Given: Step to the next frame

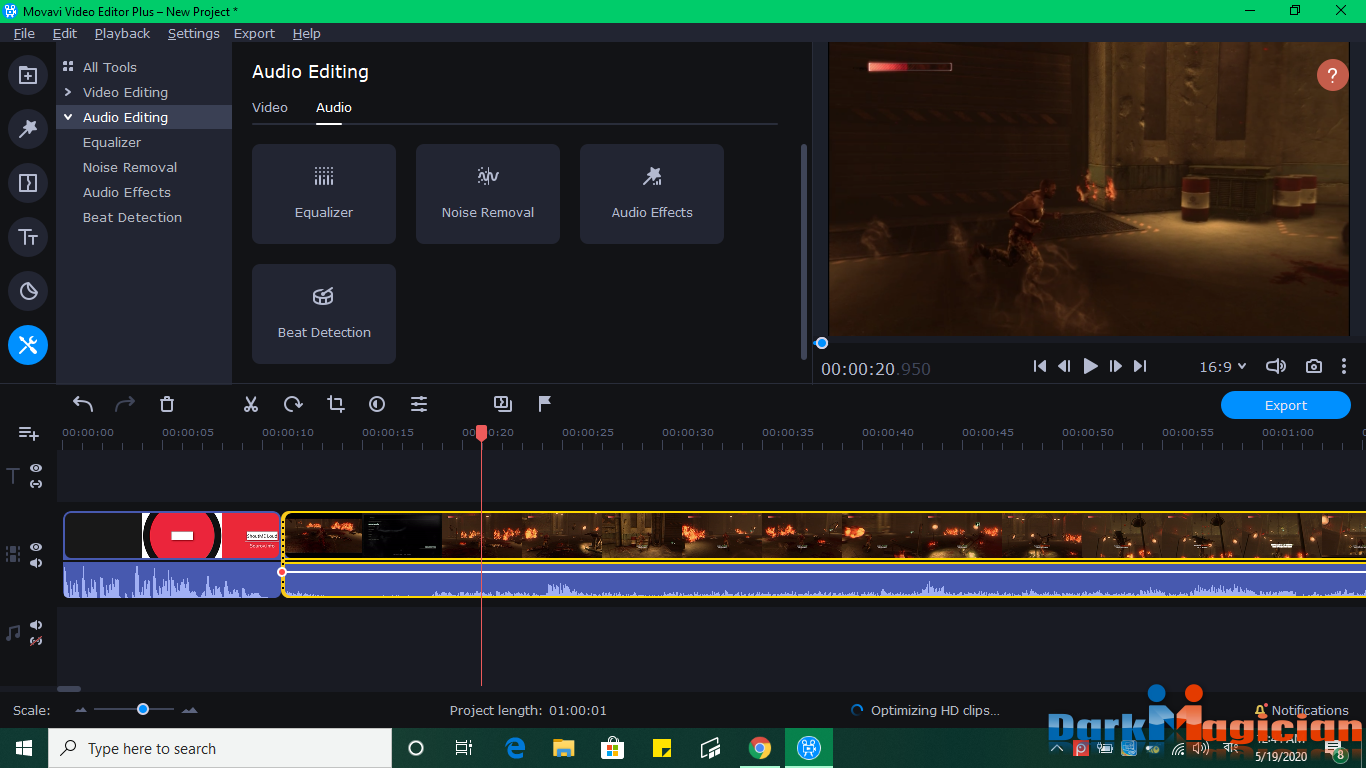Looking at the screenshot, I should tap(1115, 367).
